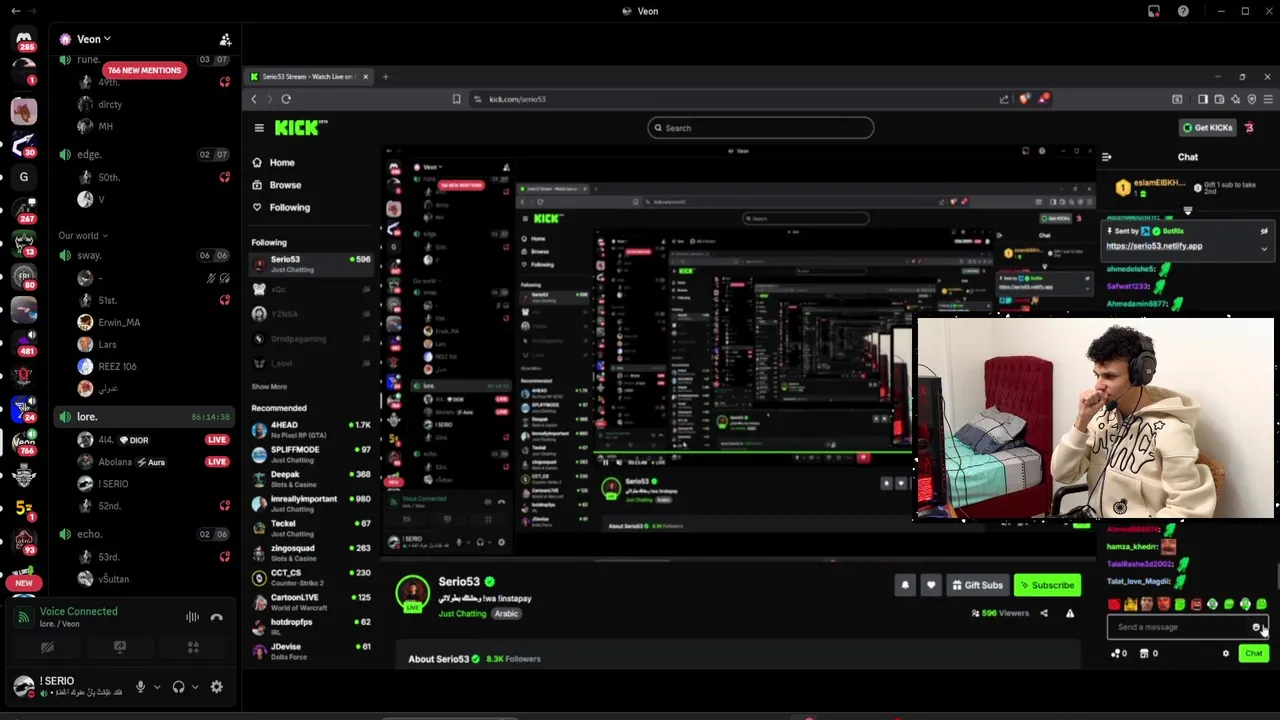Collapse the Kick chat panel
This screenshot has width=1280, height=720.
coord(1106,157)
